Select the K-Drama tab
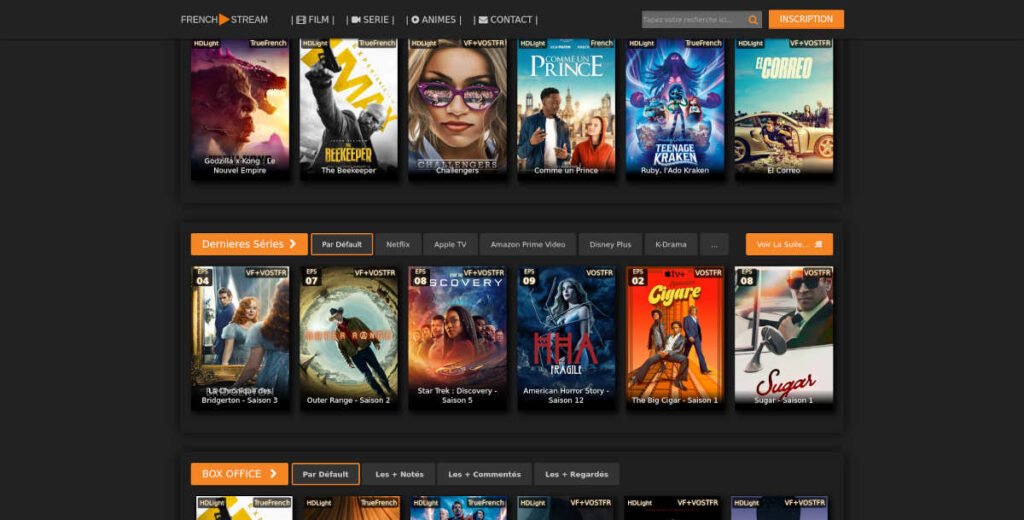Image resolution: width=1024 pixels, height=520 pixels. pos(671,244)
